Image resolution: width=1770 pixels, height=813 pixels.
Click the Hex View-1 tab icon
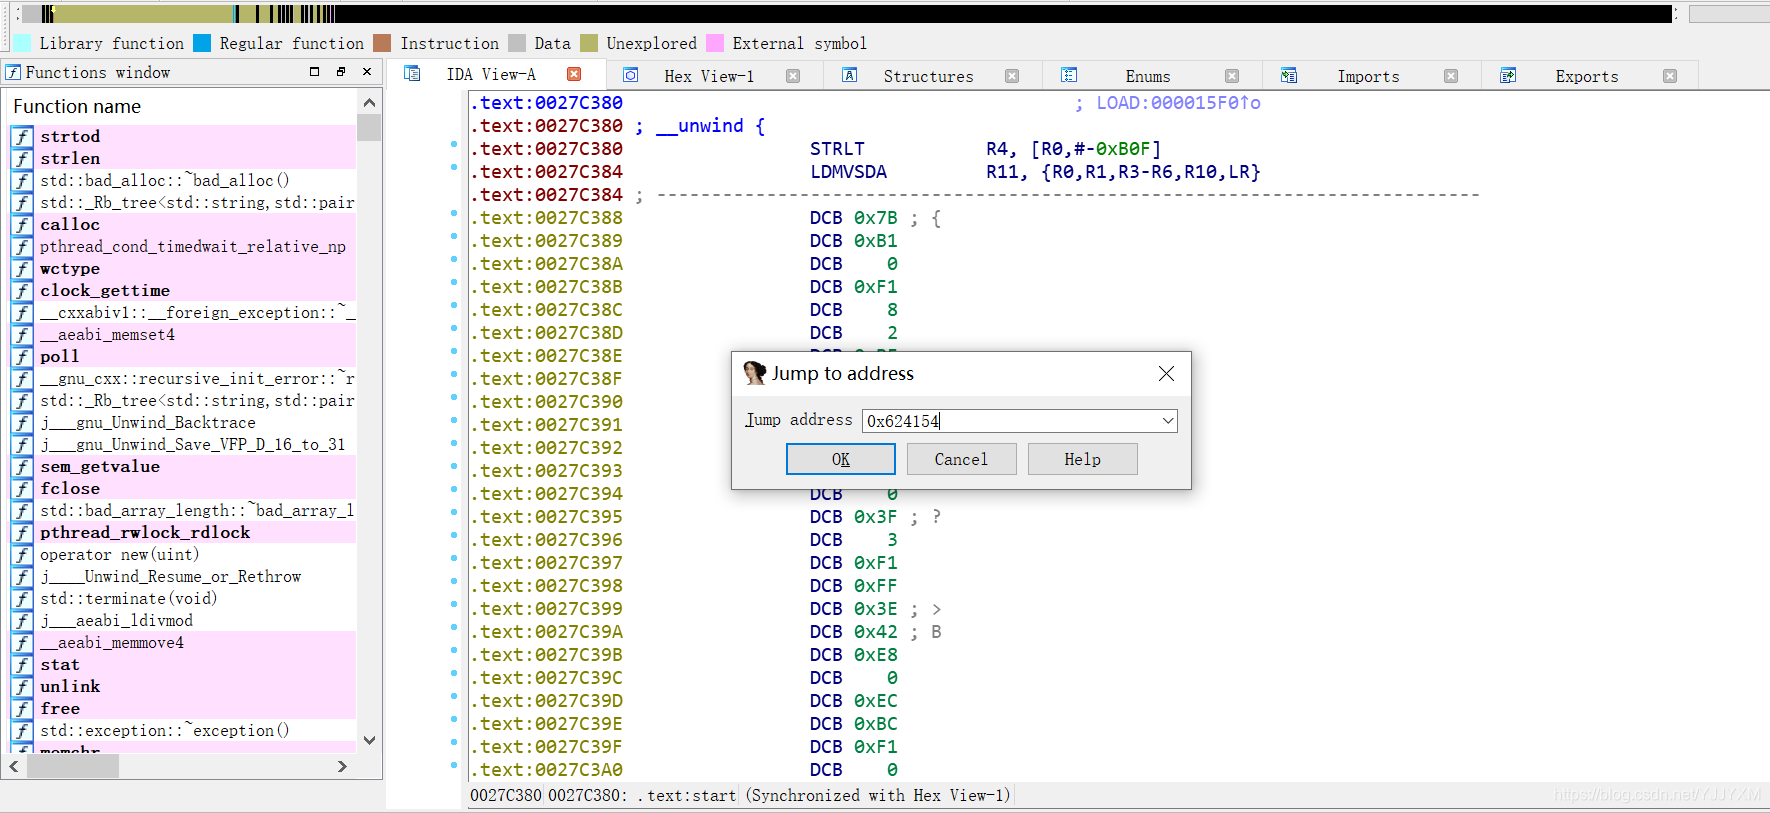(631, 75)
